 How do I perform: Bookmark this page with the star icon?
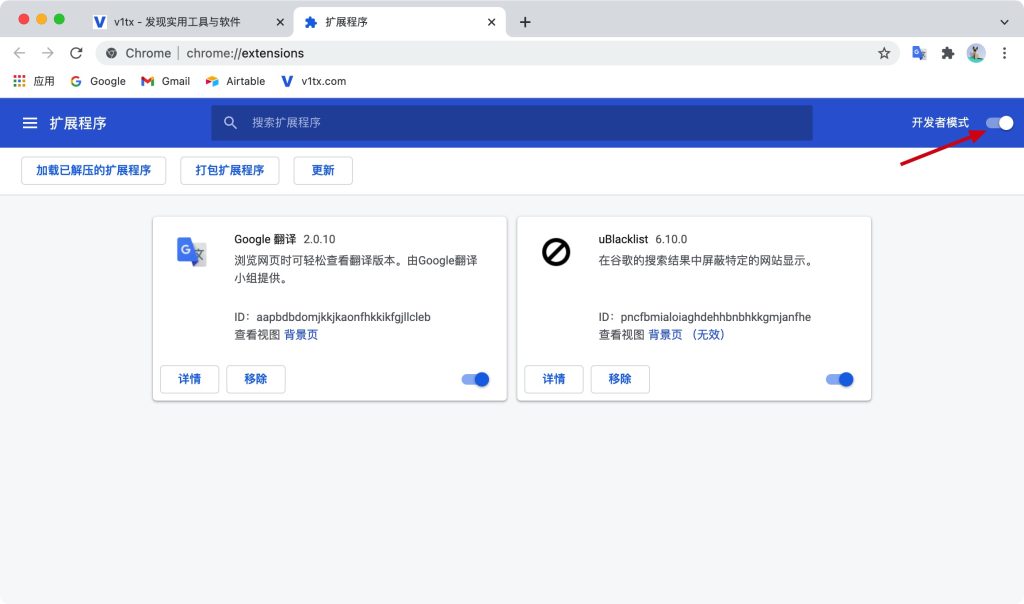click(884, 54)
